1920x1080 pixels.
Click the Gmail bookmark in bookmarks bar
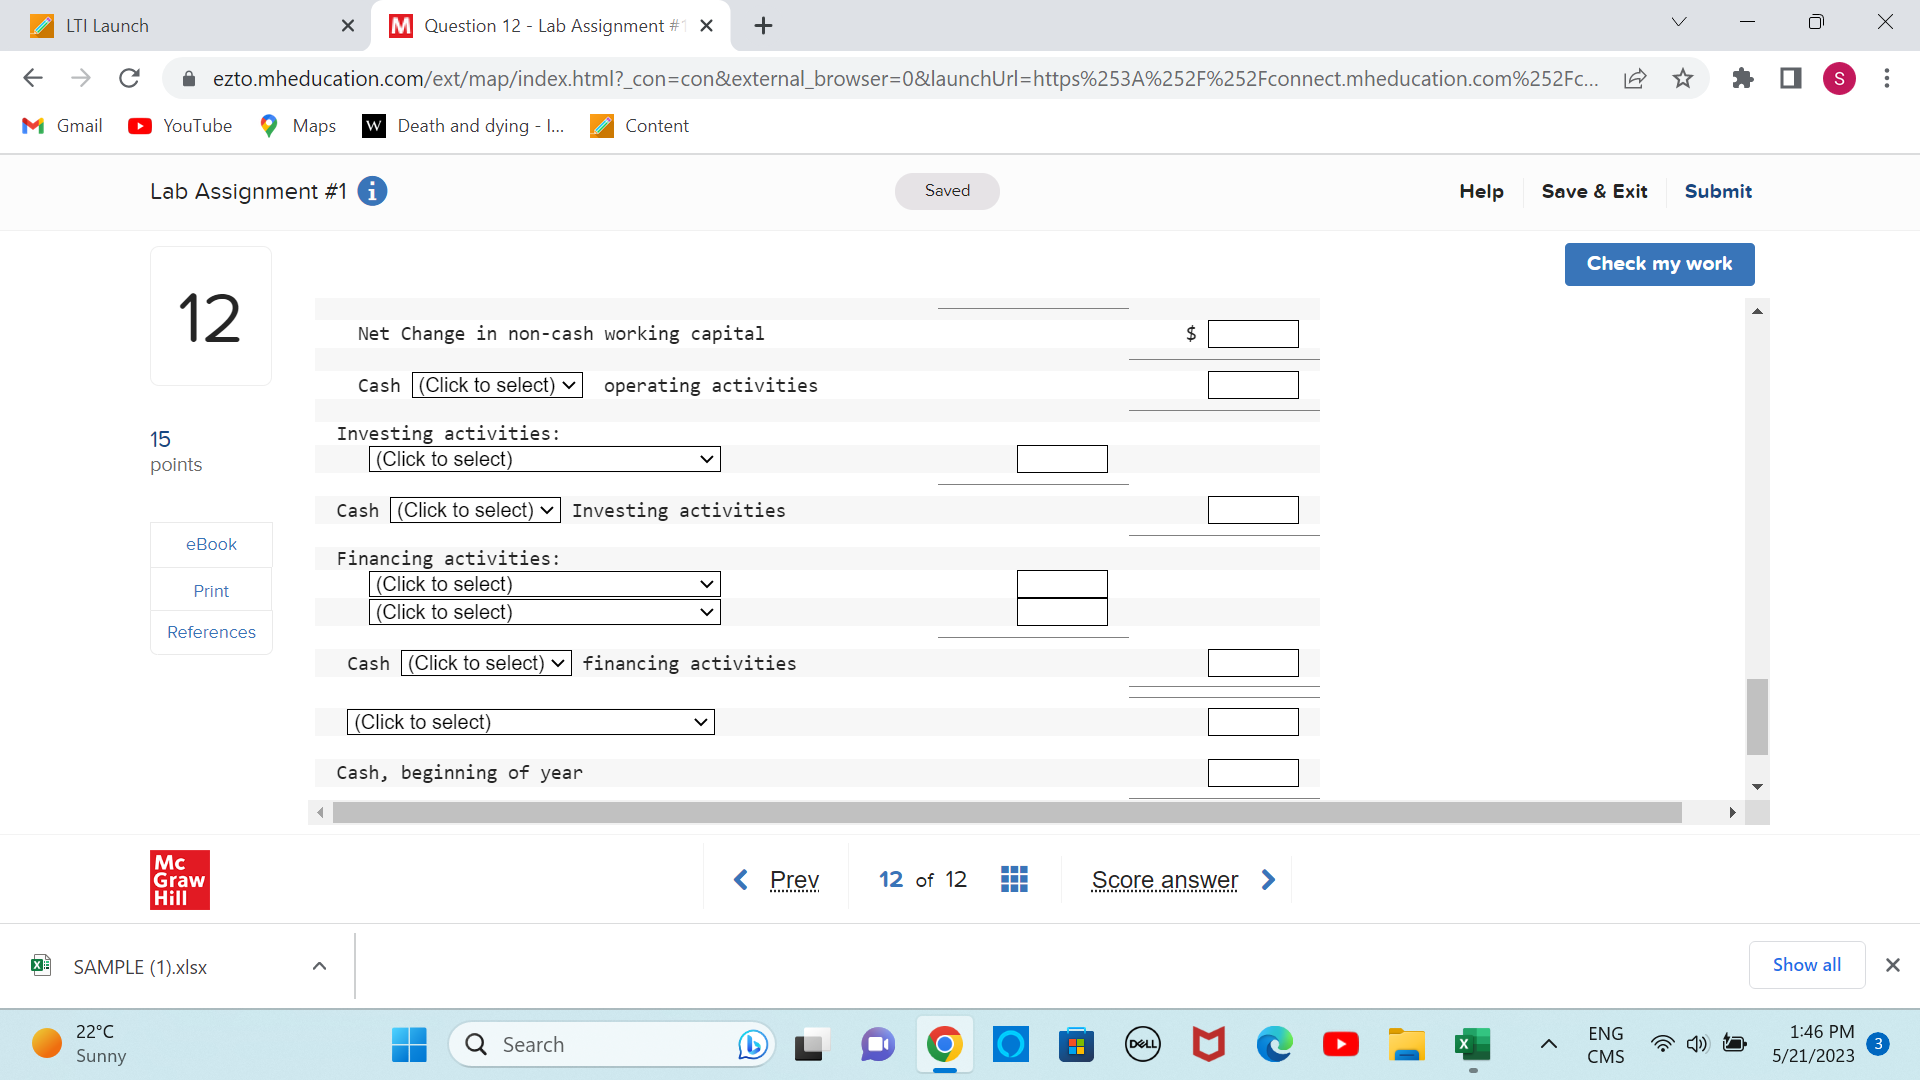pyautogui.click(x=61, y=125)
